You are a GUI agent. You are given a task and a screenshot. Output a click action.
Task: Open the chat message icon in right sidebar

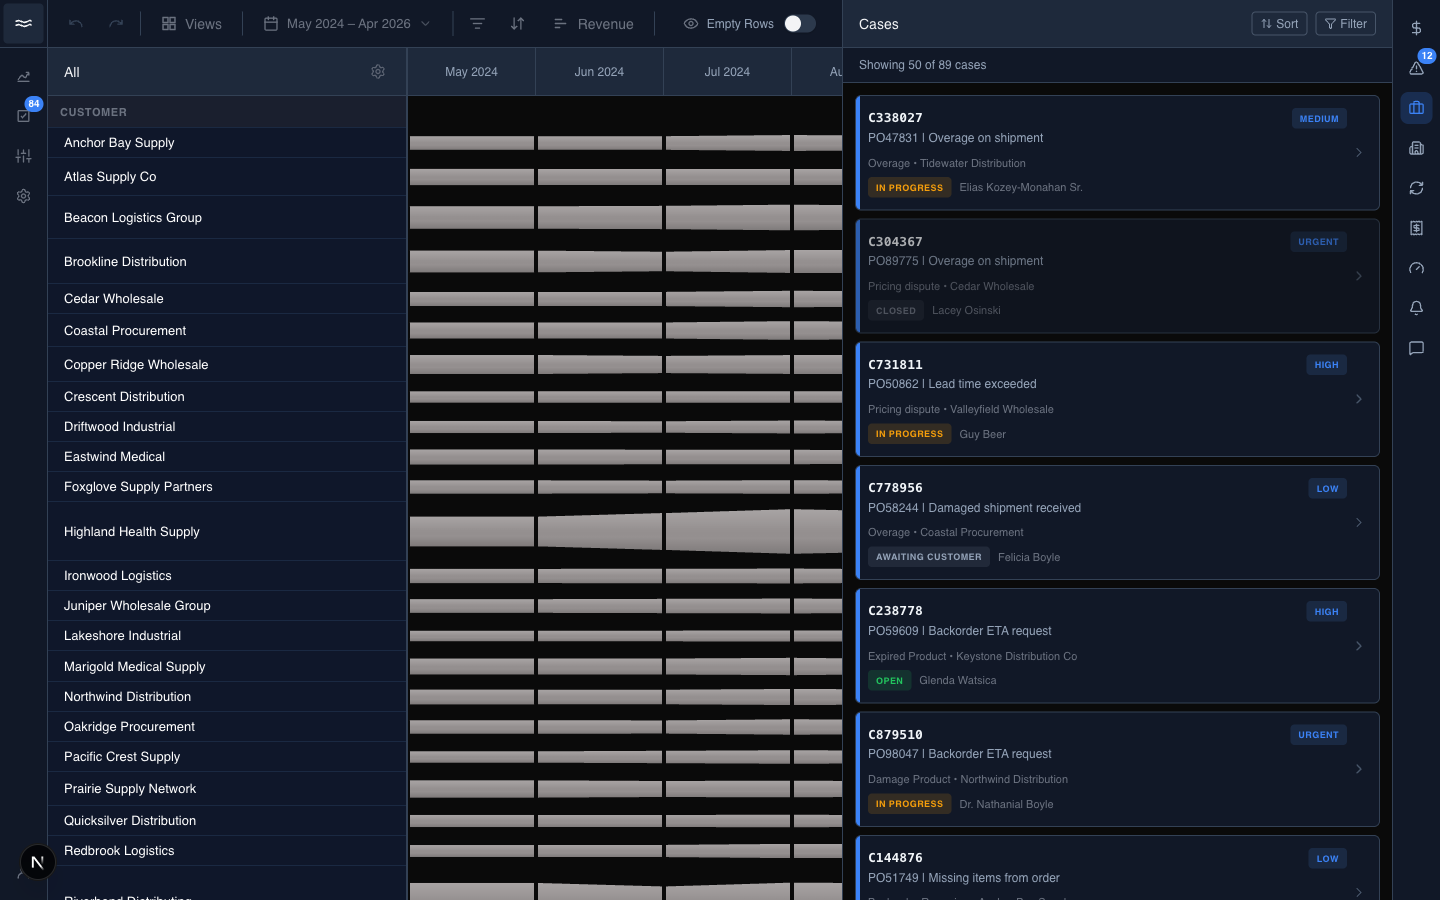click(x=1416, y=348)
